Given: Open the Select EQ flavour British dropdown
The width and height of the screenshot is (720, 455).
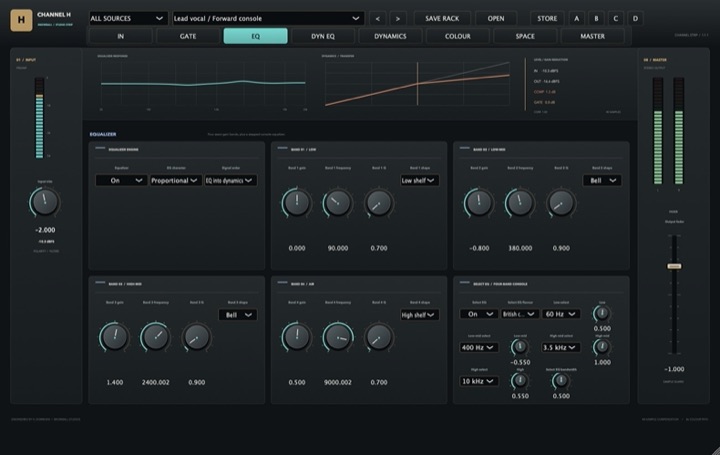Looking at the screenshot, I should 520,314.
